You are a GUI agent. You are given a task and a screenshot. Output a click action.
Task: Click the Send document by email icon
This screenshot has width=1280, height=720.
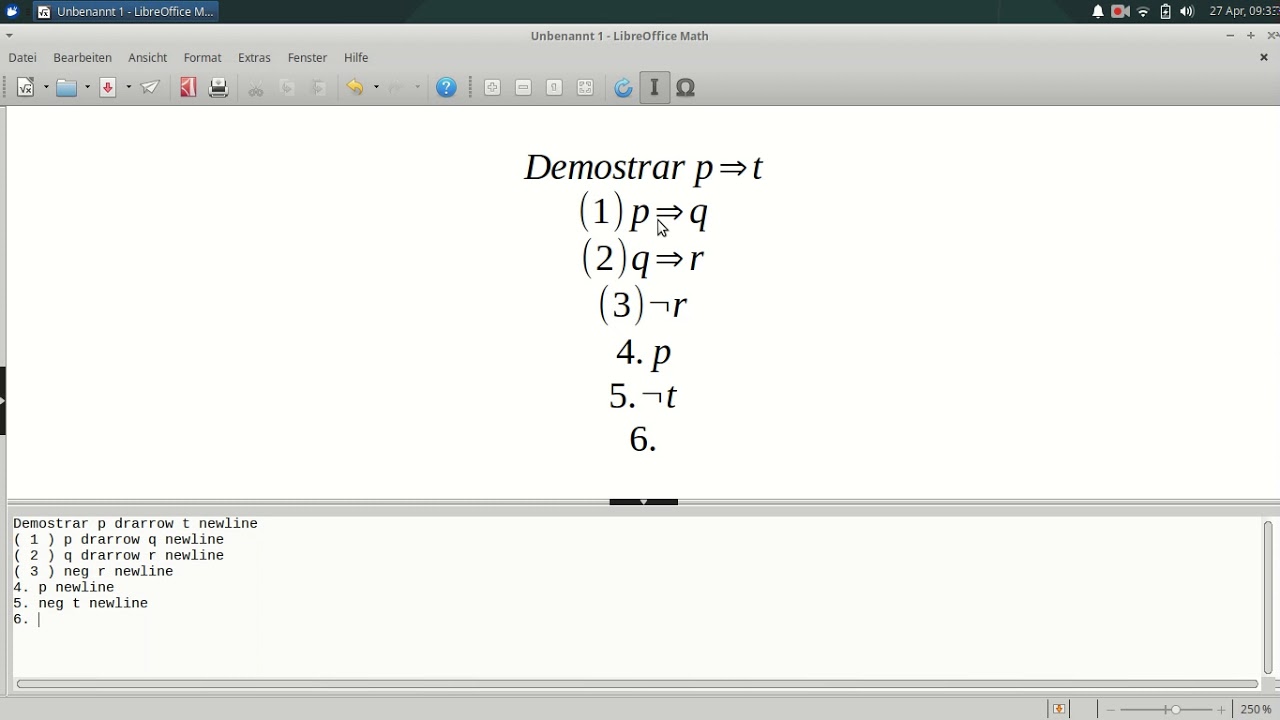click(x=151, y=88)
